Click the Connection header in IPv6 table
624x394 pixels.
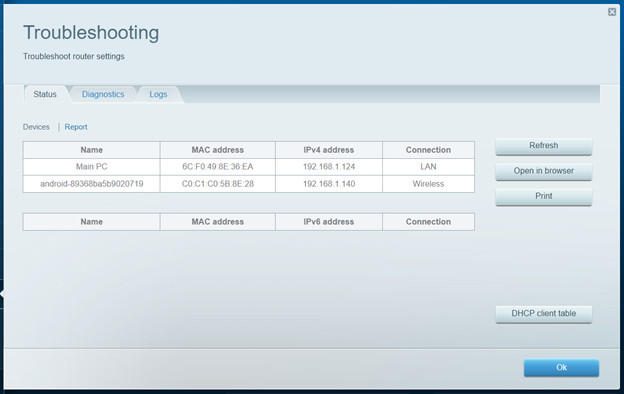[x=428, y=222]
